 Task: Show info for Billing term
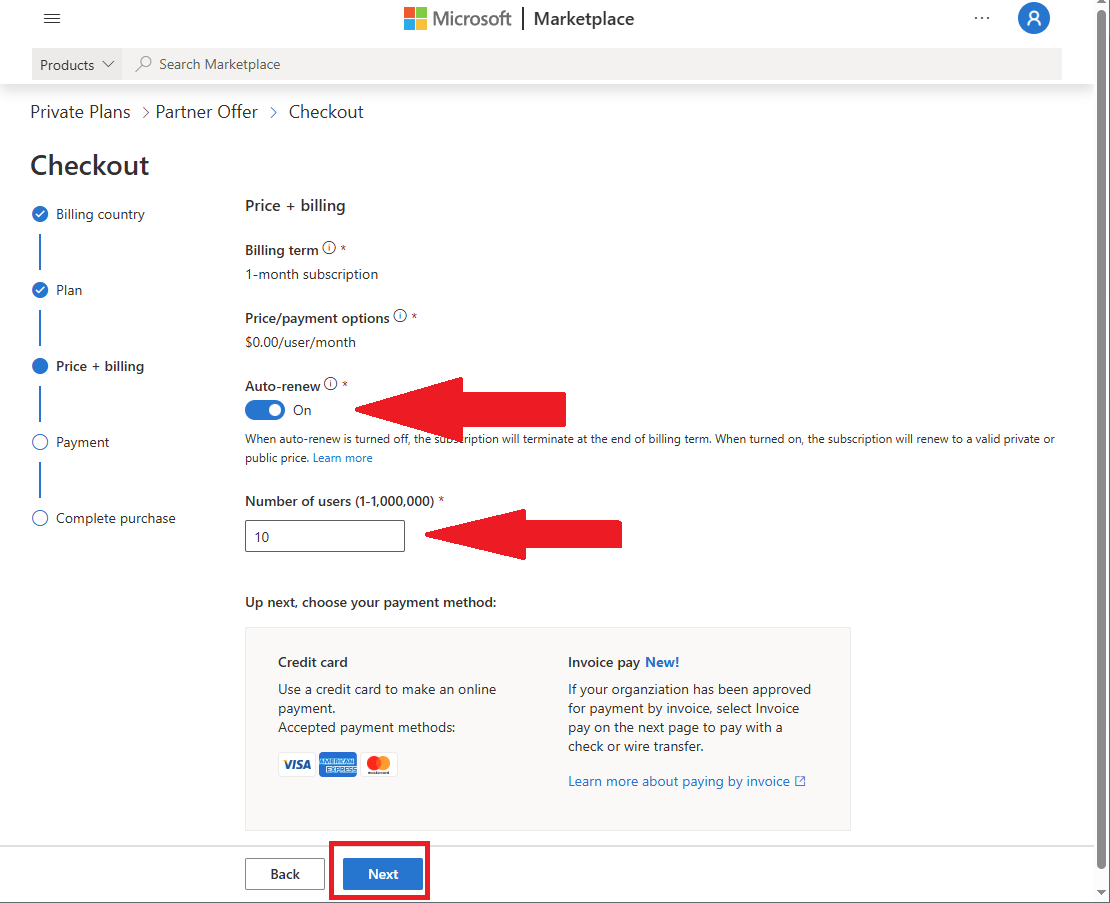pyautogui.click(x=329, y=248)
